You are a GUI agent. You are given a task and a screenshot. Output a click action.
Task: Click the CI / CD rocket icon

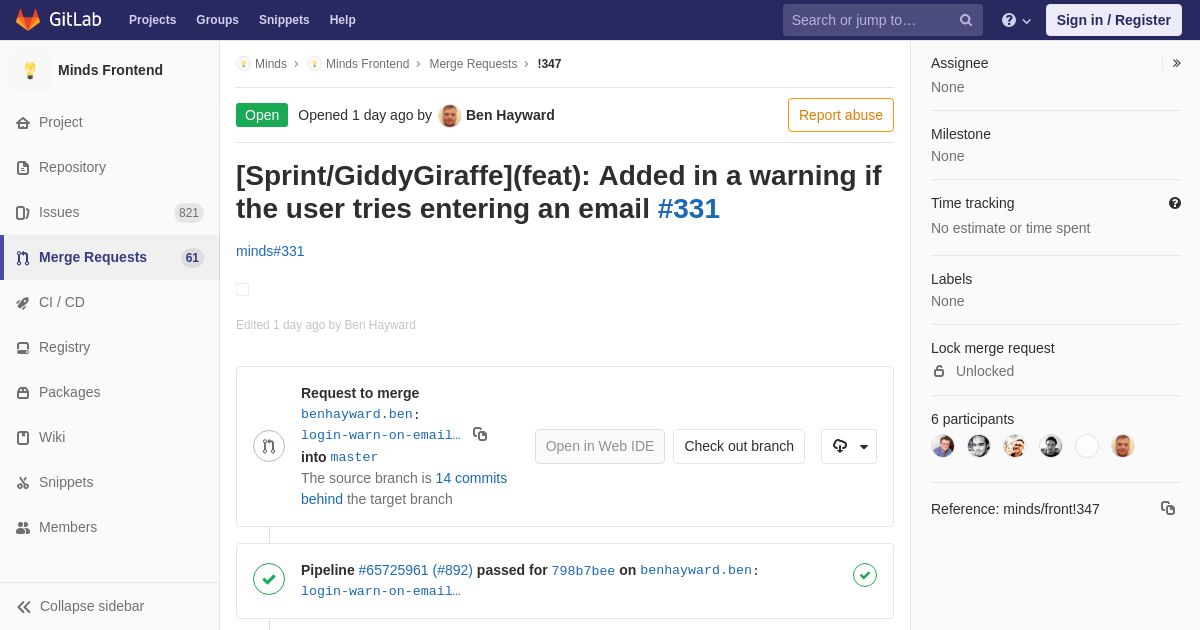(23, 303)
